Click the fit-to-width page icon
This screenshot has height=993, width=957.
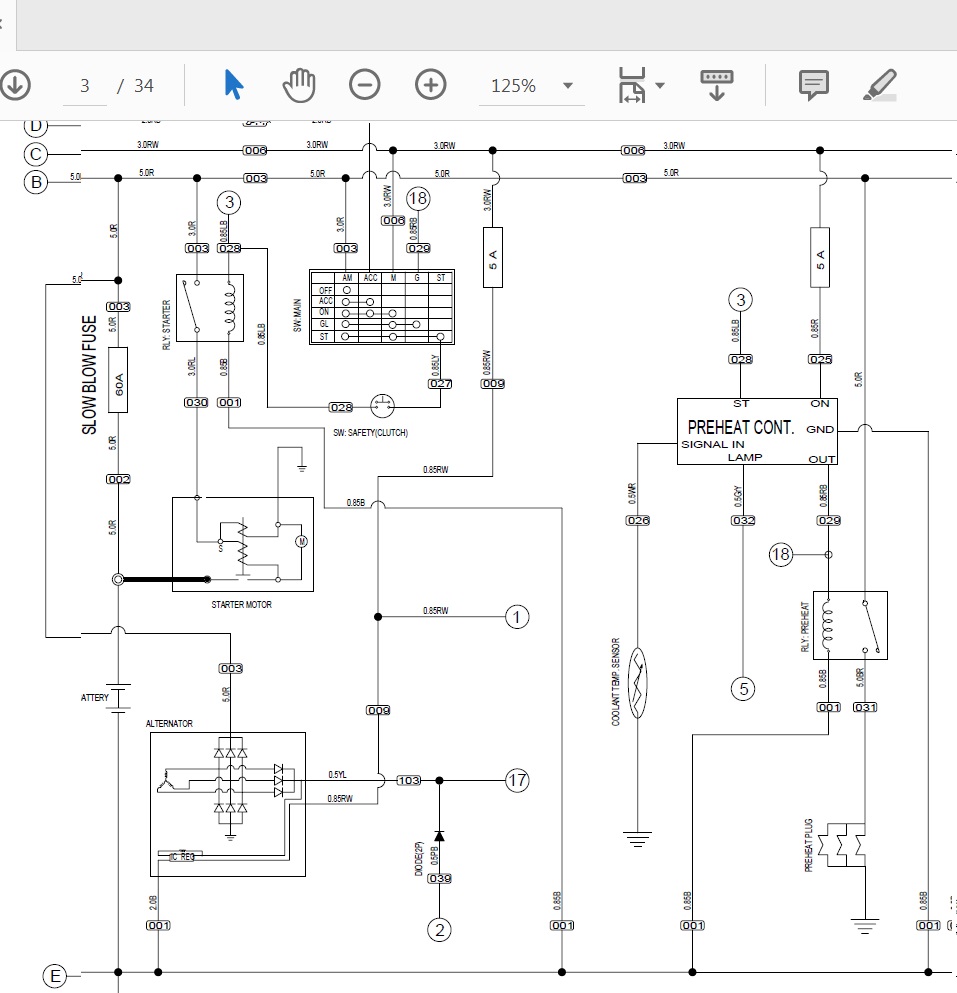(631, 86)
